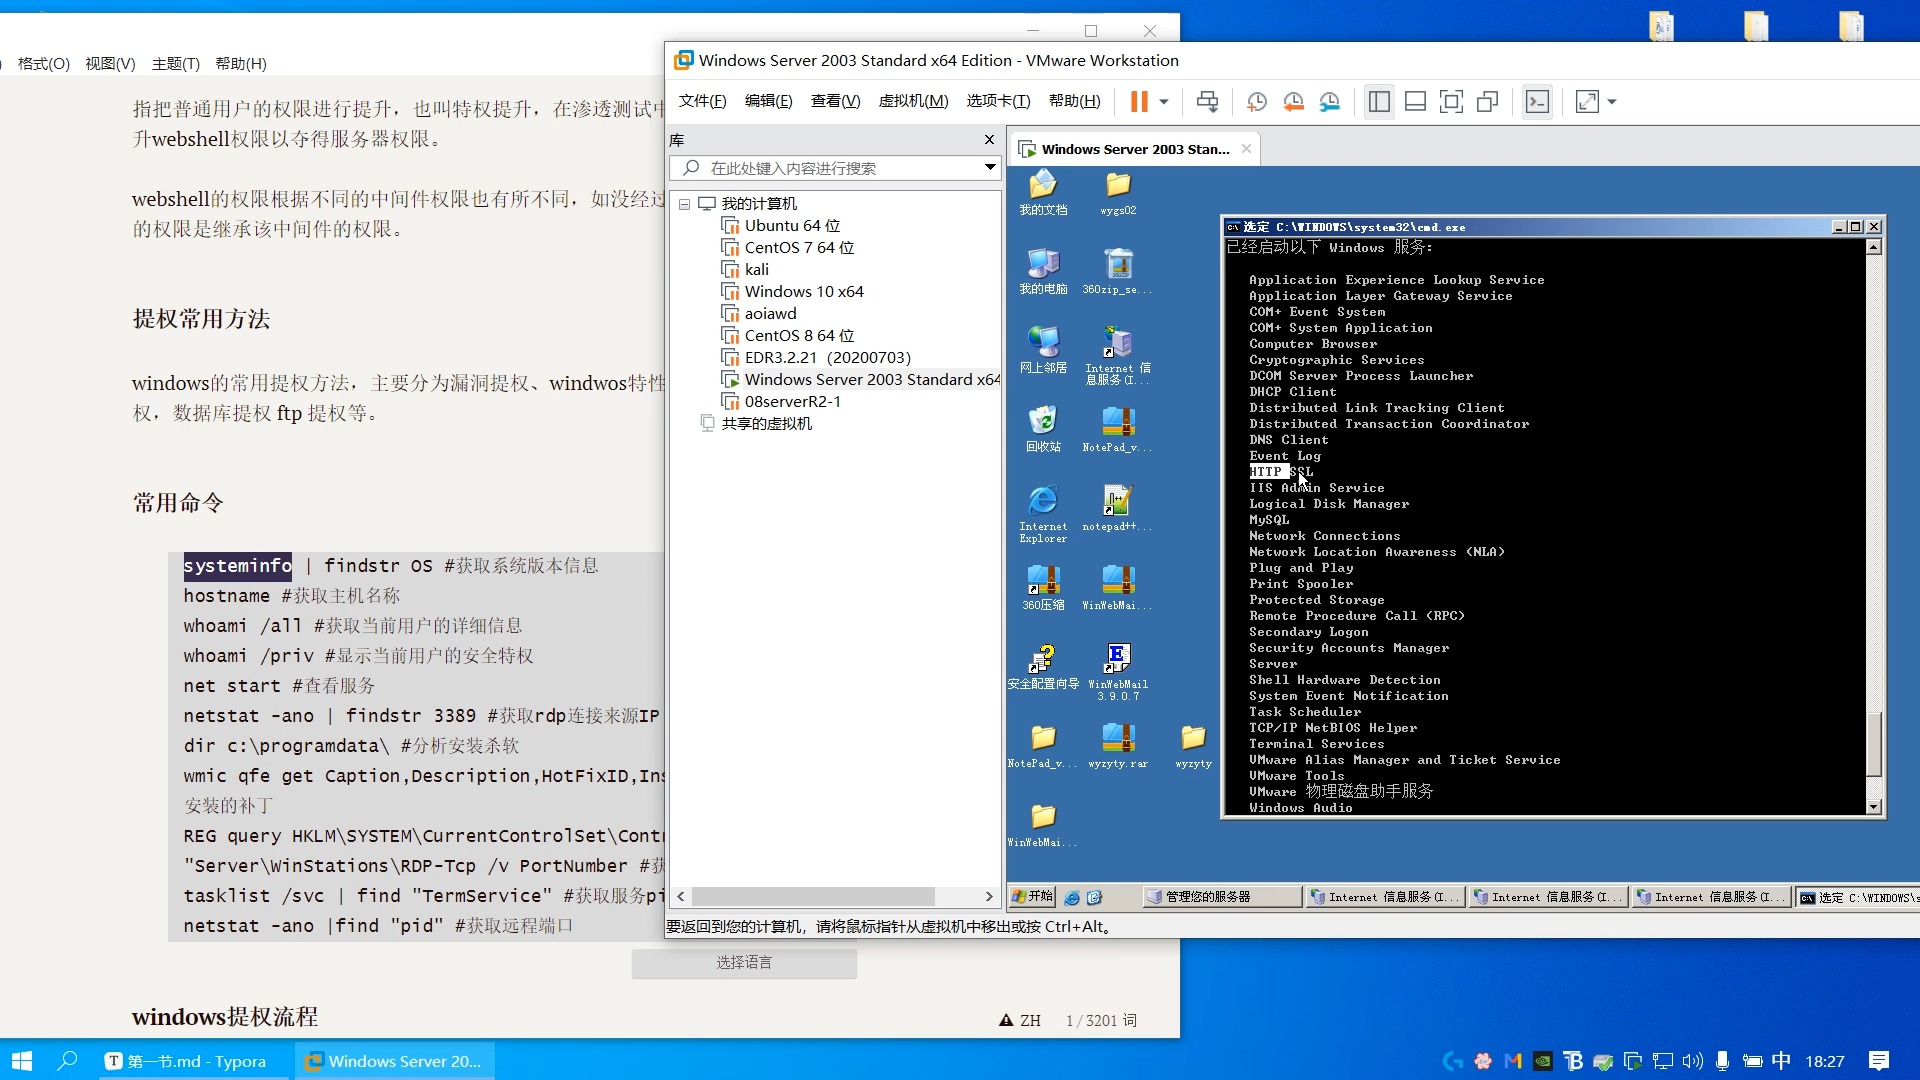Open the stretch guest dropdown arrow
Screen dimensions: 1920x1080
pyautogui.click(x=1612, y=101)
